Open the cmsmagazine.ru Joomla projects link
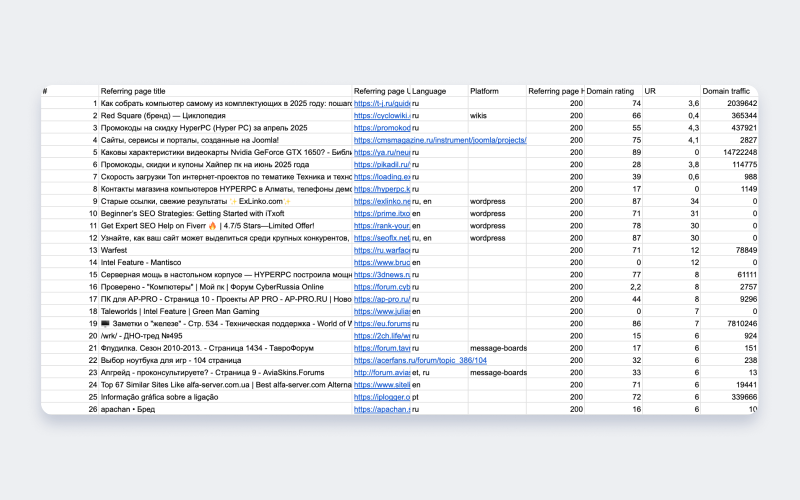This screenshot has height=500, width=800. point(440,140)
